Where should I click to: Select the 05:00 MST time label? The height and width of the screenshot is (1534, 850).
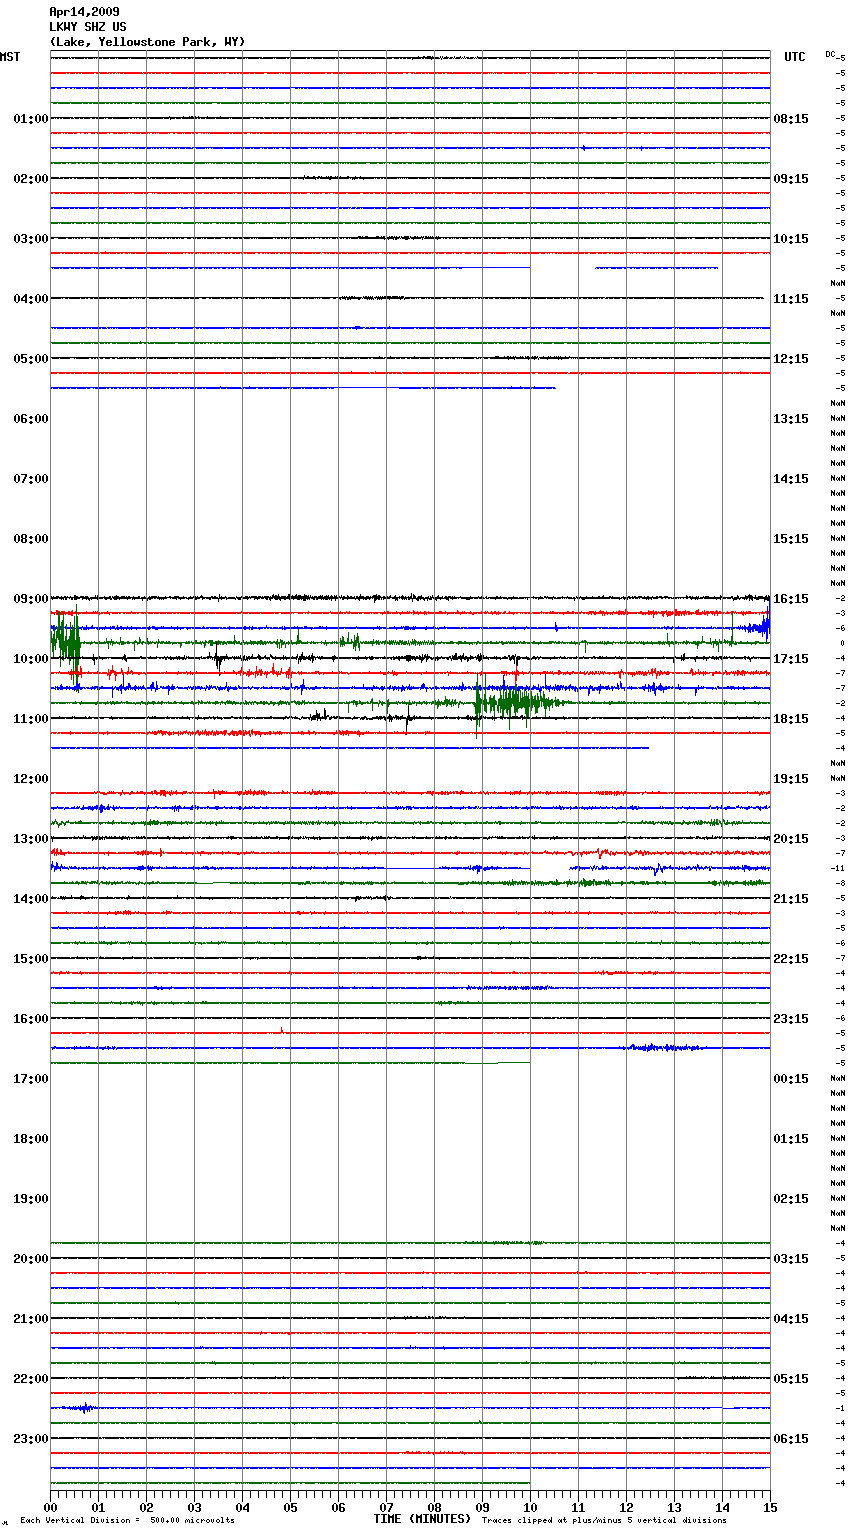(x=31, y=359)
